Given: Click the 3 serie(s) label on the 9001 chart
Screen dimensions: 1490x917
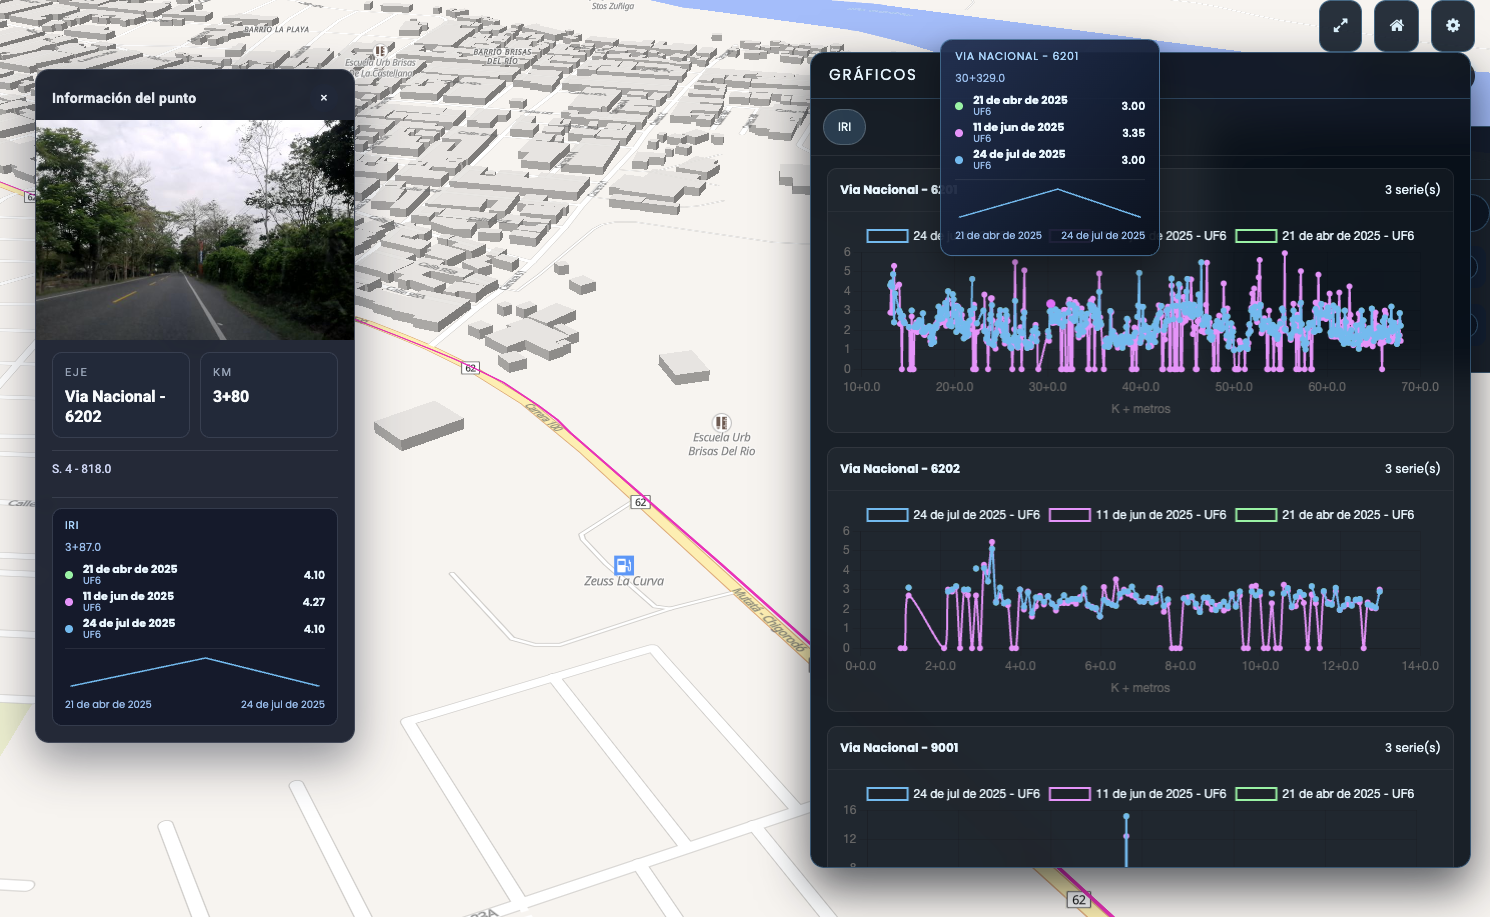Looking at the screenshot, I should pyautogui.click(x=1412, y=748).
